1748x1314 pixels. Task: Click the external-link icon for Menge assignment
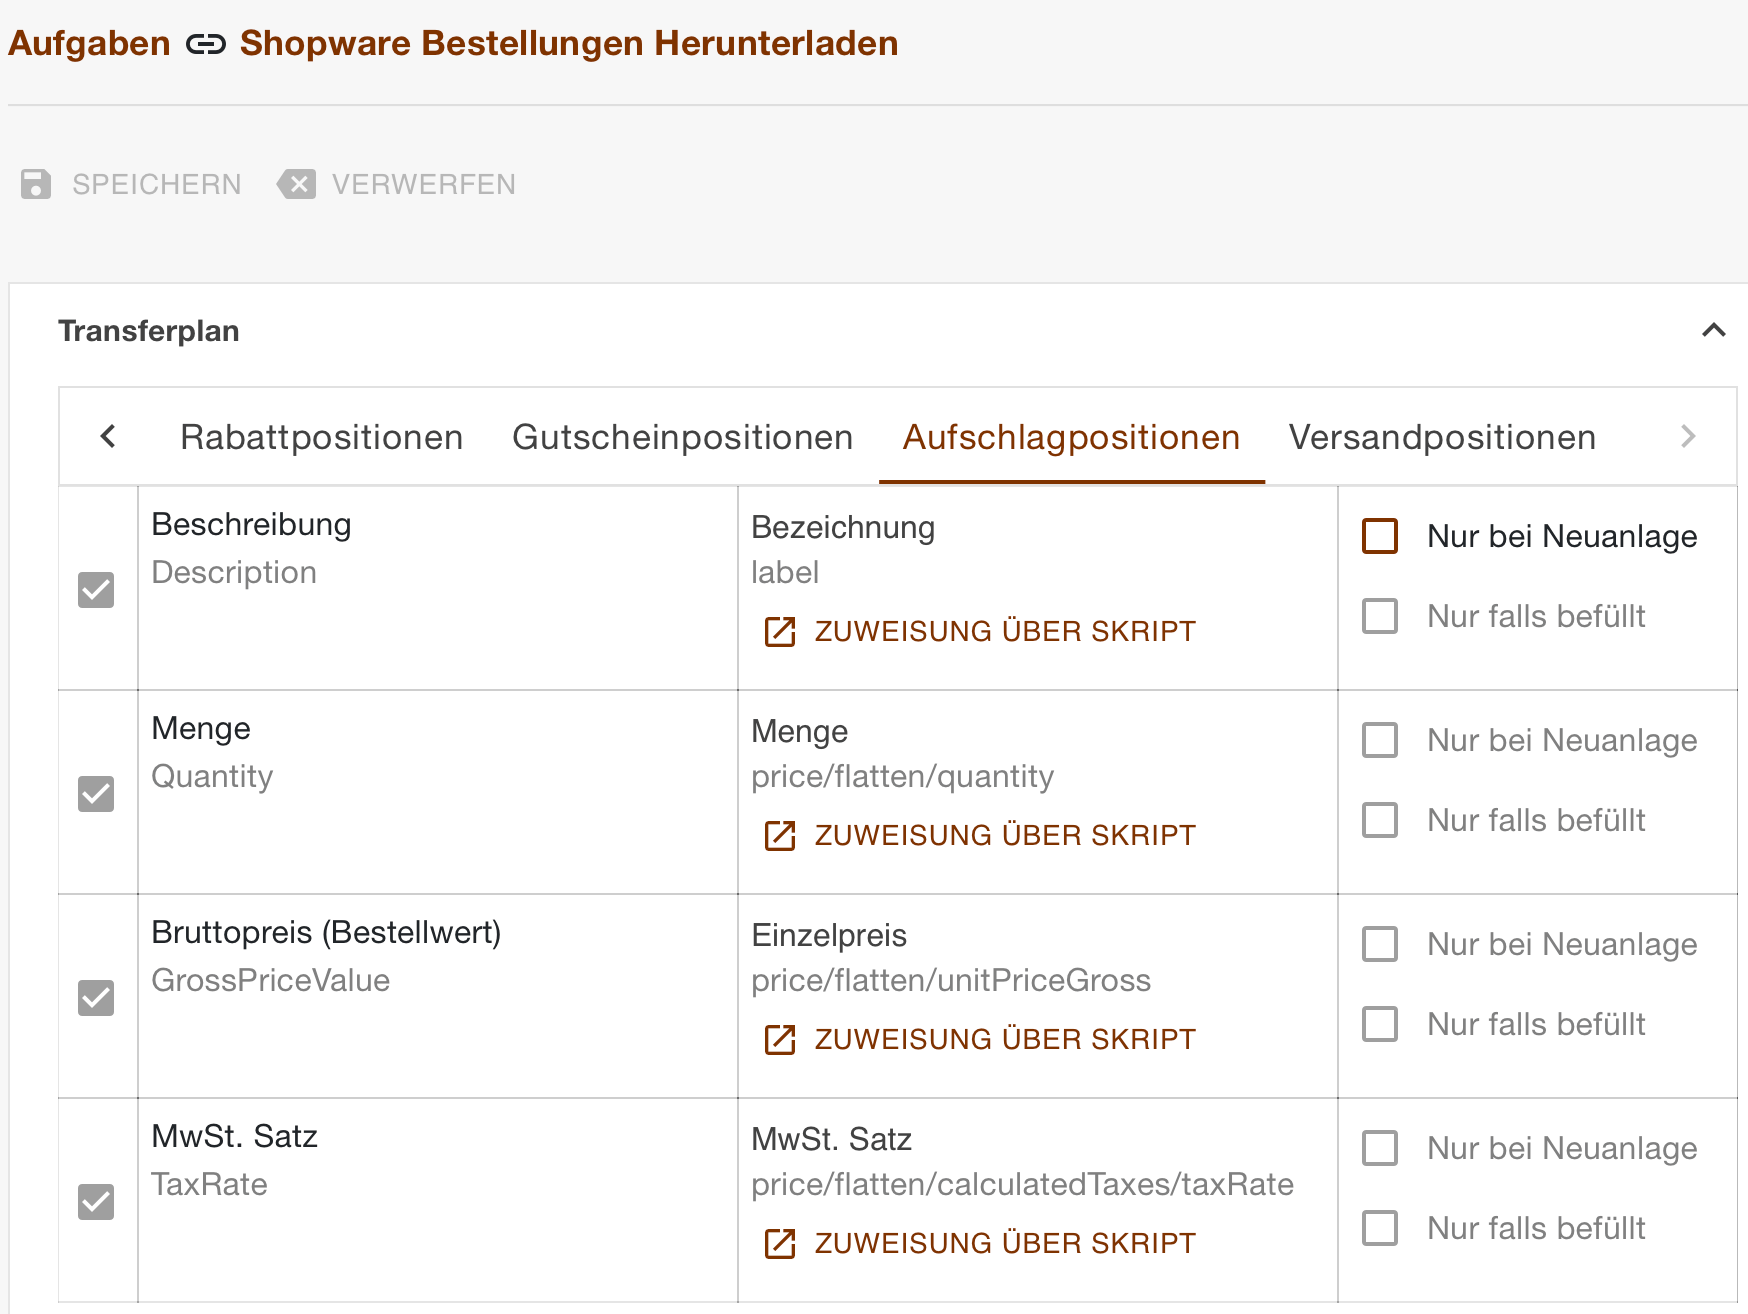pyautogui.click(x=778, y=835)
